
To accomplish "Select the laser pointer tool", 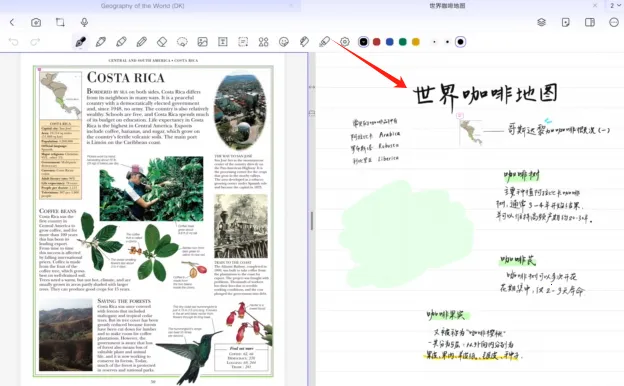I will [x=324, y=42].
